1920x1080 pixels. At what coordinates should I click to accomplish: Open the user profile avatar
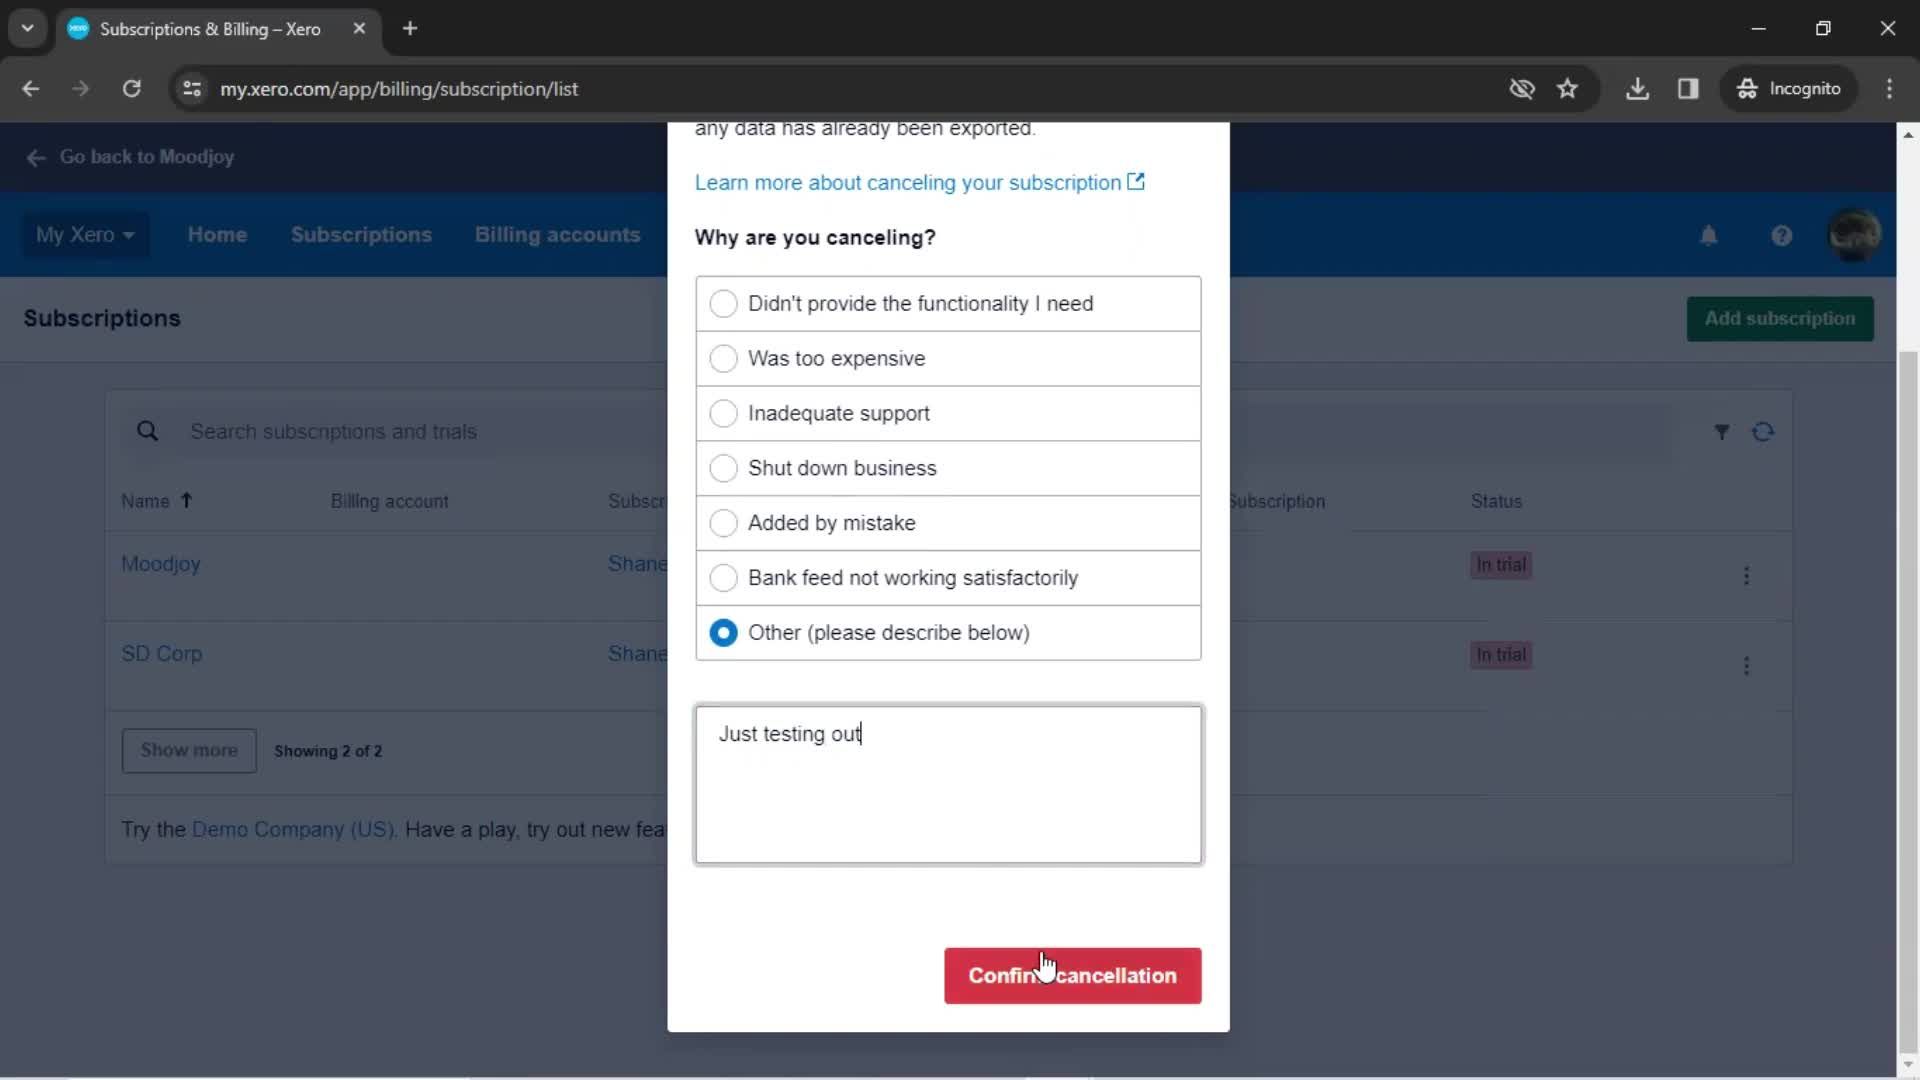(x=1854, y=235)
